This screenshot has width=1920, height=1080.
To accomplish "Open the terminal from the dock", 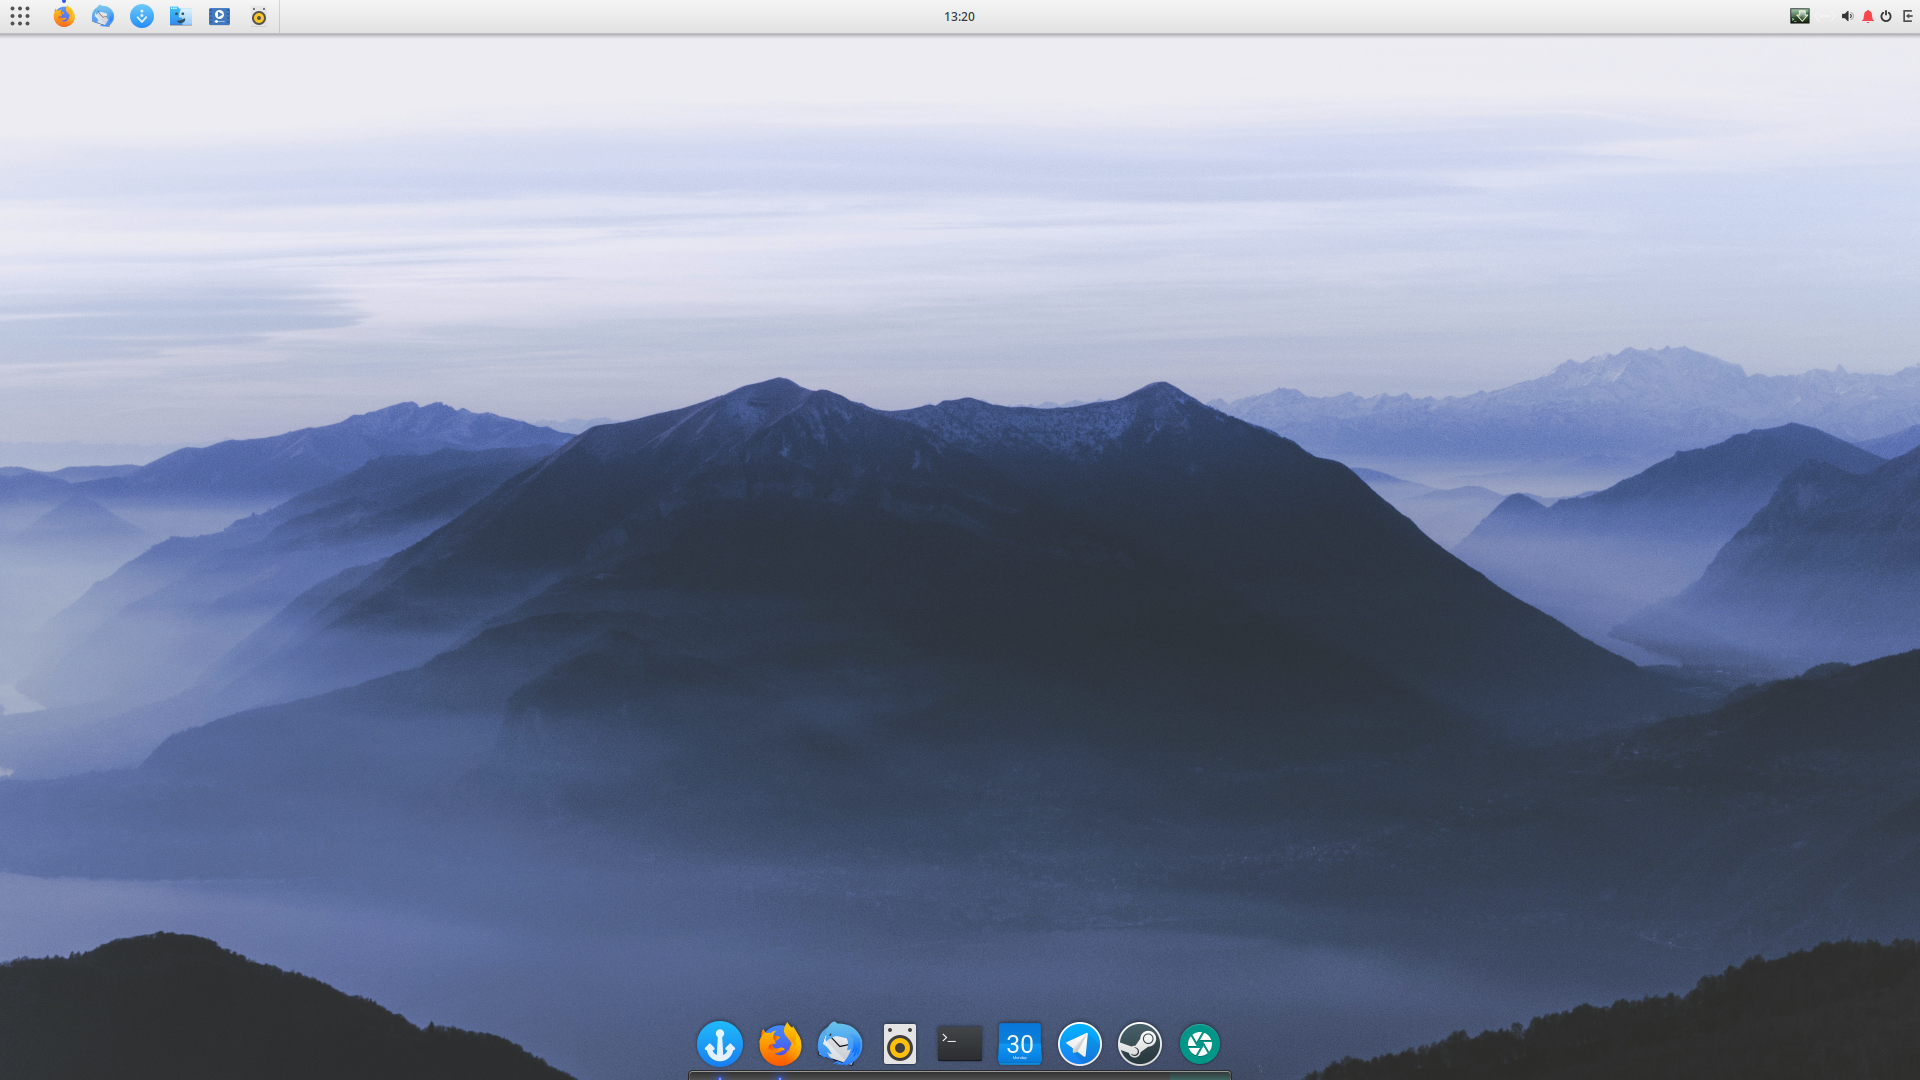I will click(960, 1044).
